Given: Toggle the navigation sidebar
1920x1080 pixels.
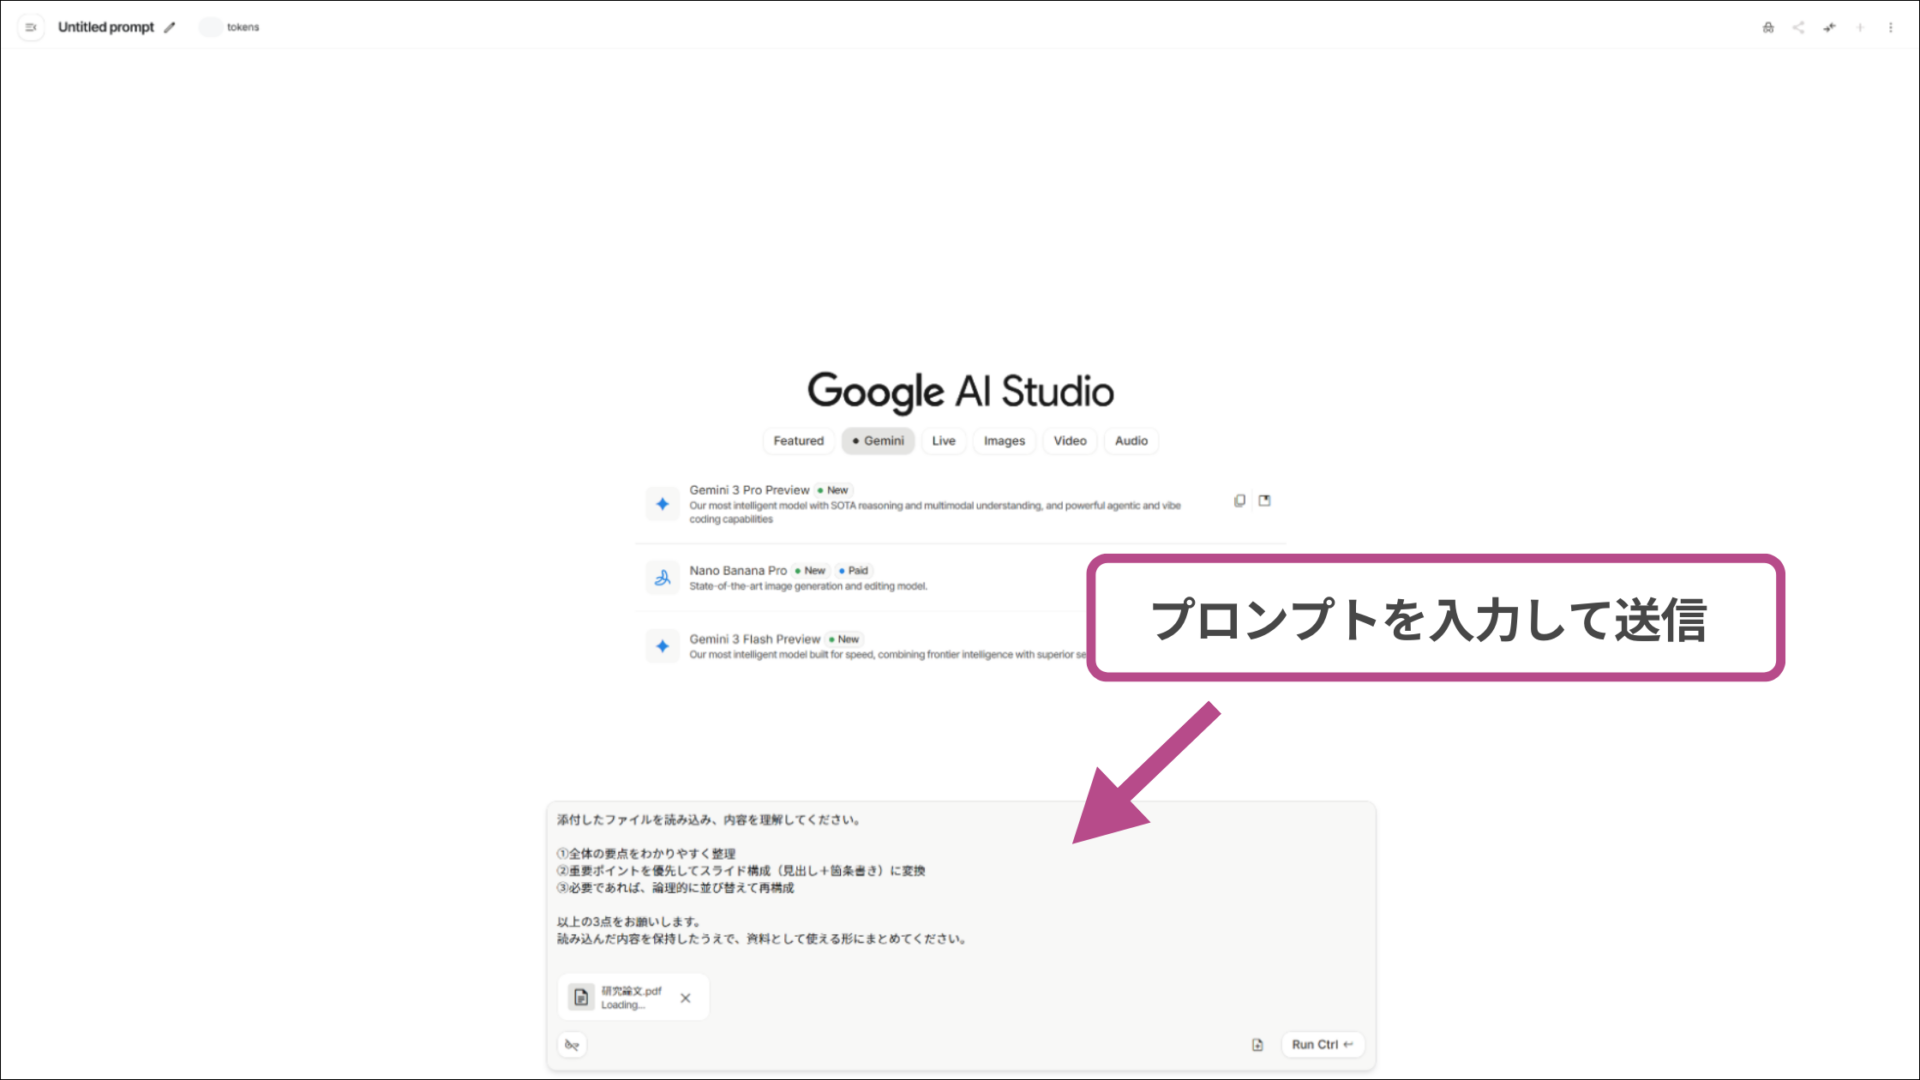Looking at the screenshot, I should pyautogui.click(x=31, y=27).
